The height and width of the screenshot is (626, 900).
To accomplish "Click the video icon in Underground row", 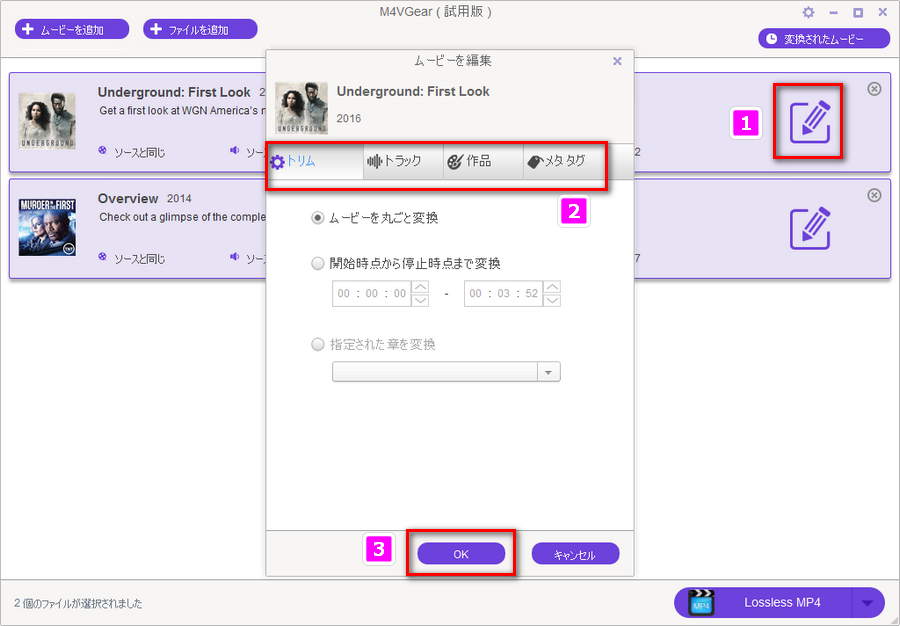I will 102,150.
